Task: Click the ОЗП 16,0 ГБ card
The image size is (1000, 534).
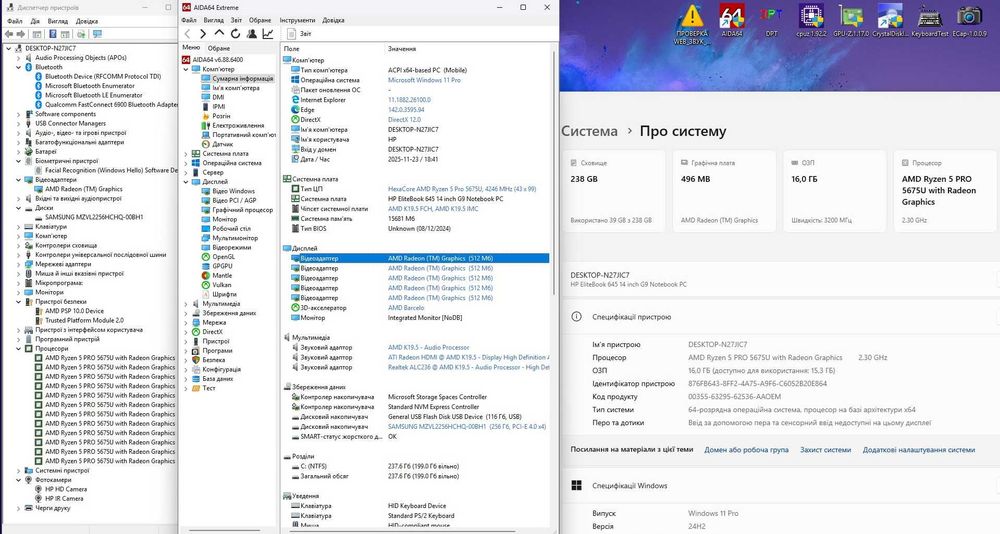Action: [x=834, y=191]
